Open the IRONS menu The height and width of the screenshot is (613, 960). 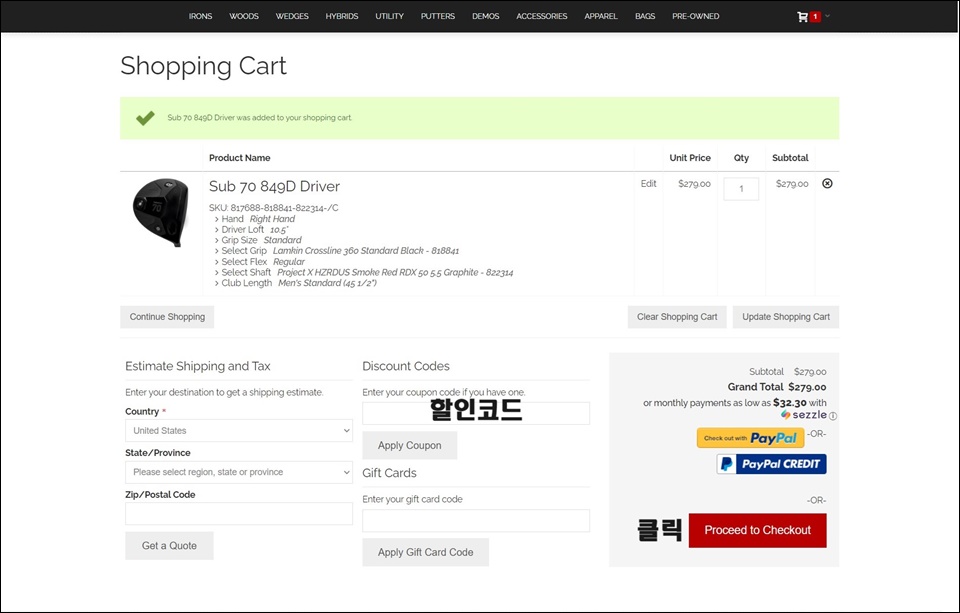click(200, 17)
